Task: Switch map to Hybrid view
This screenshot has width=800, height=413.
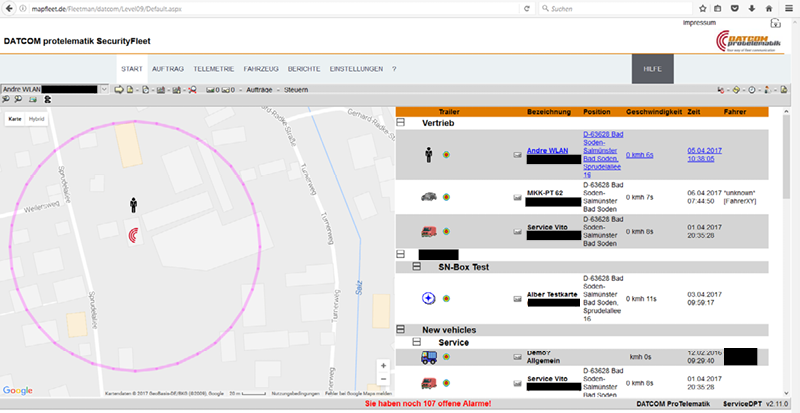Action: click(x=37, y=118)
